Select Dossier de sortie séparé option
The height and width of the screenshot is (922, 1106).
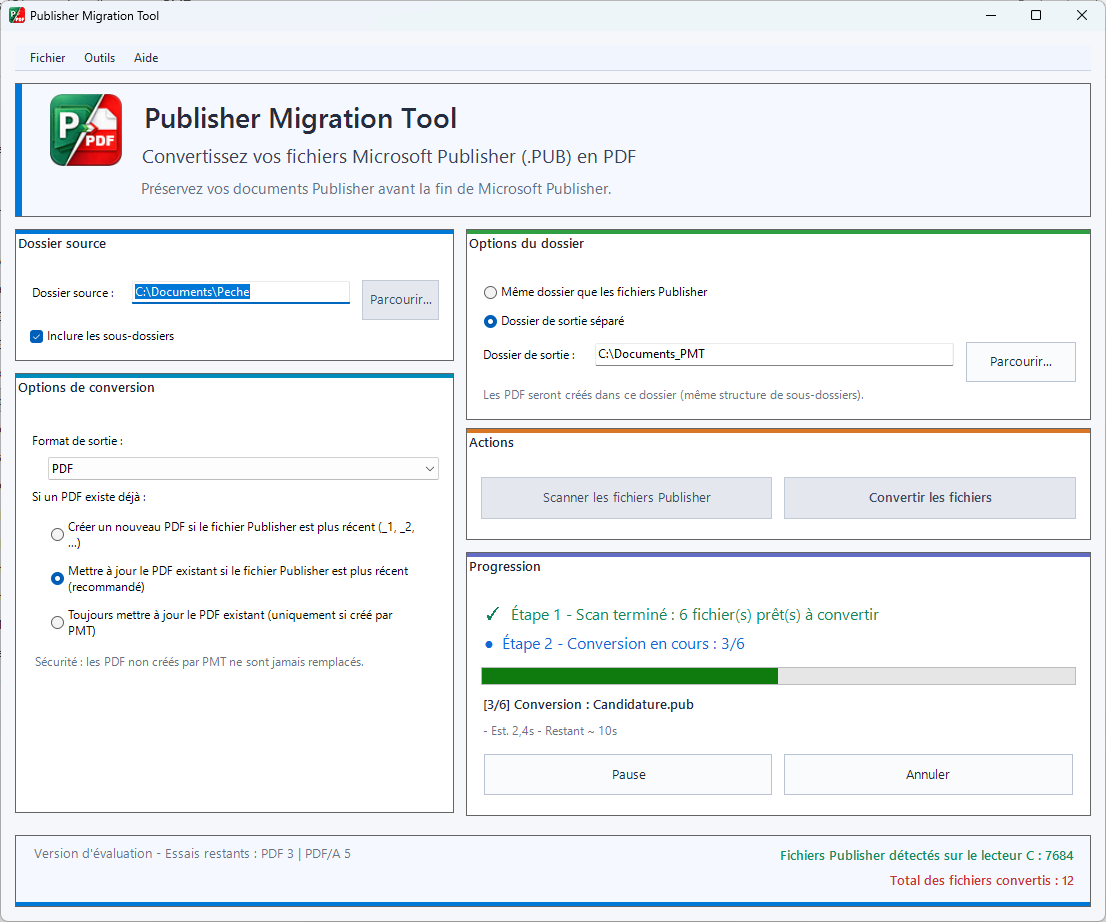click(490, 322)
